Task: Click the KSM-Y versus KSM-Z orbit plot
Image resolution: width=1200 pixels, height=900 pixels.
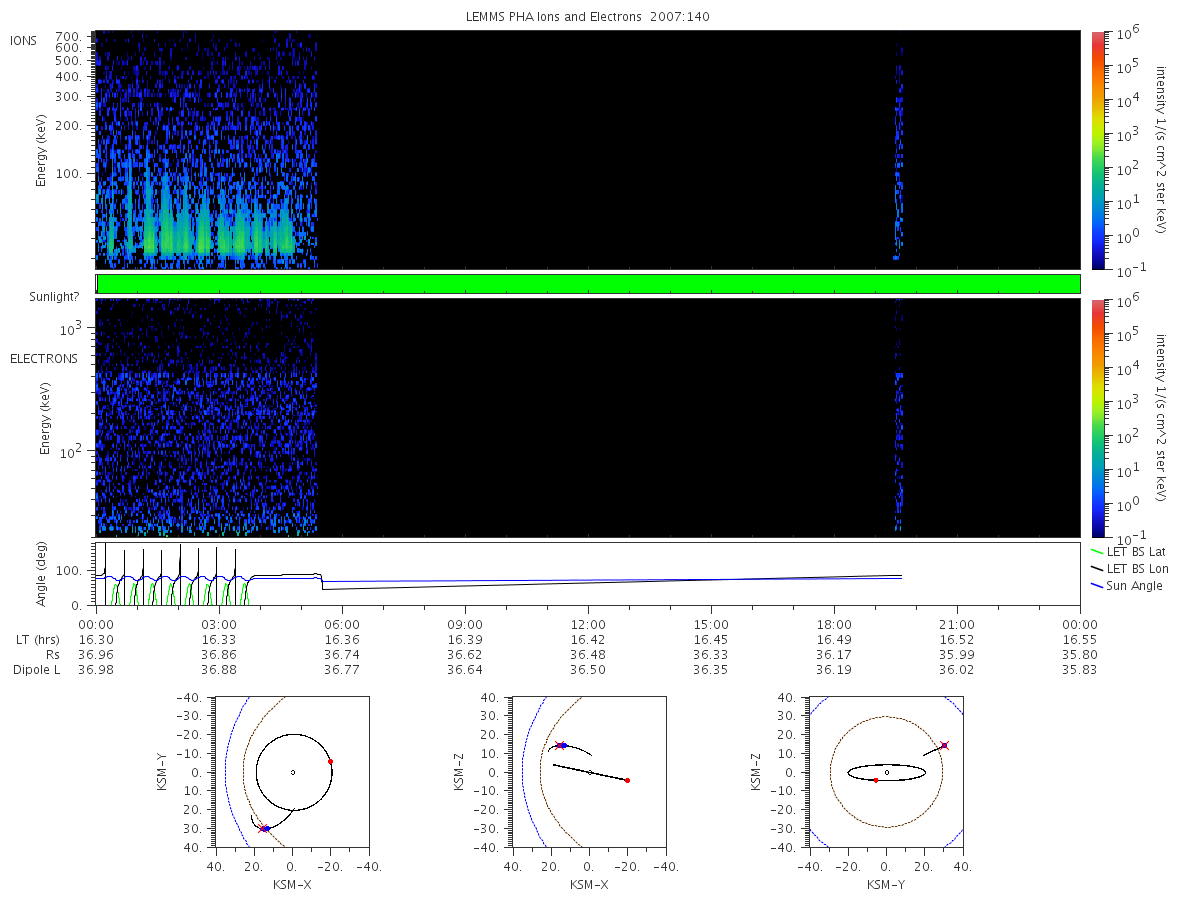Action: pyautogui.click(x=887, y=772)
